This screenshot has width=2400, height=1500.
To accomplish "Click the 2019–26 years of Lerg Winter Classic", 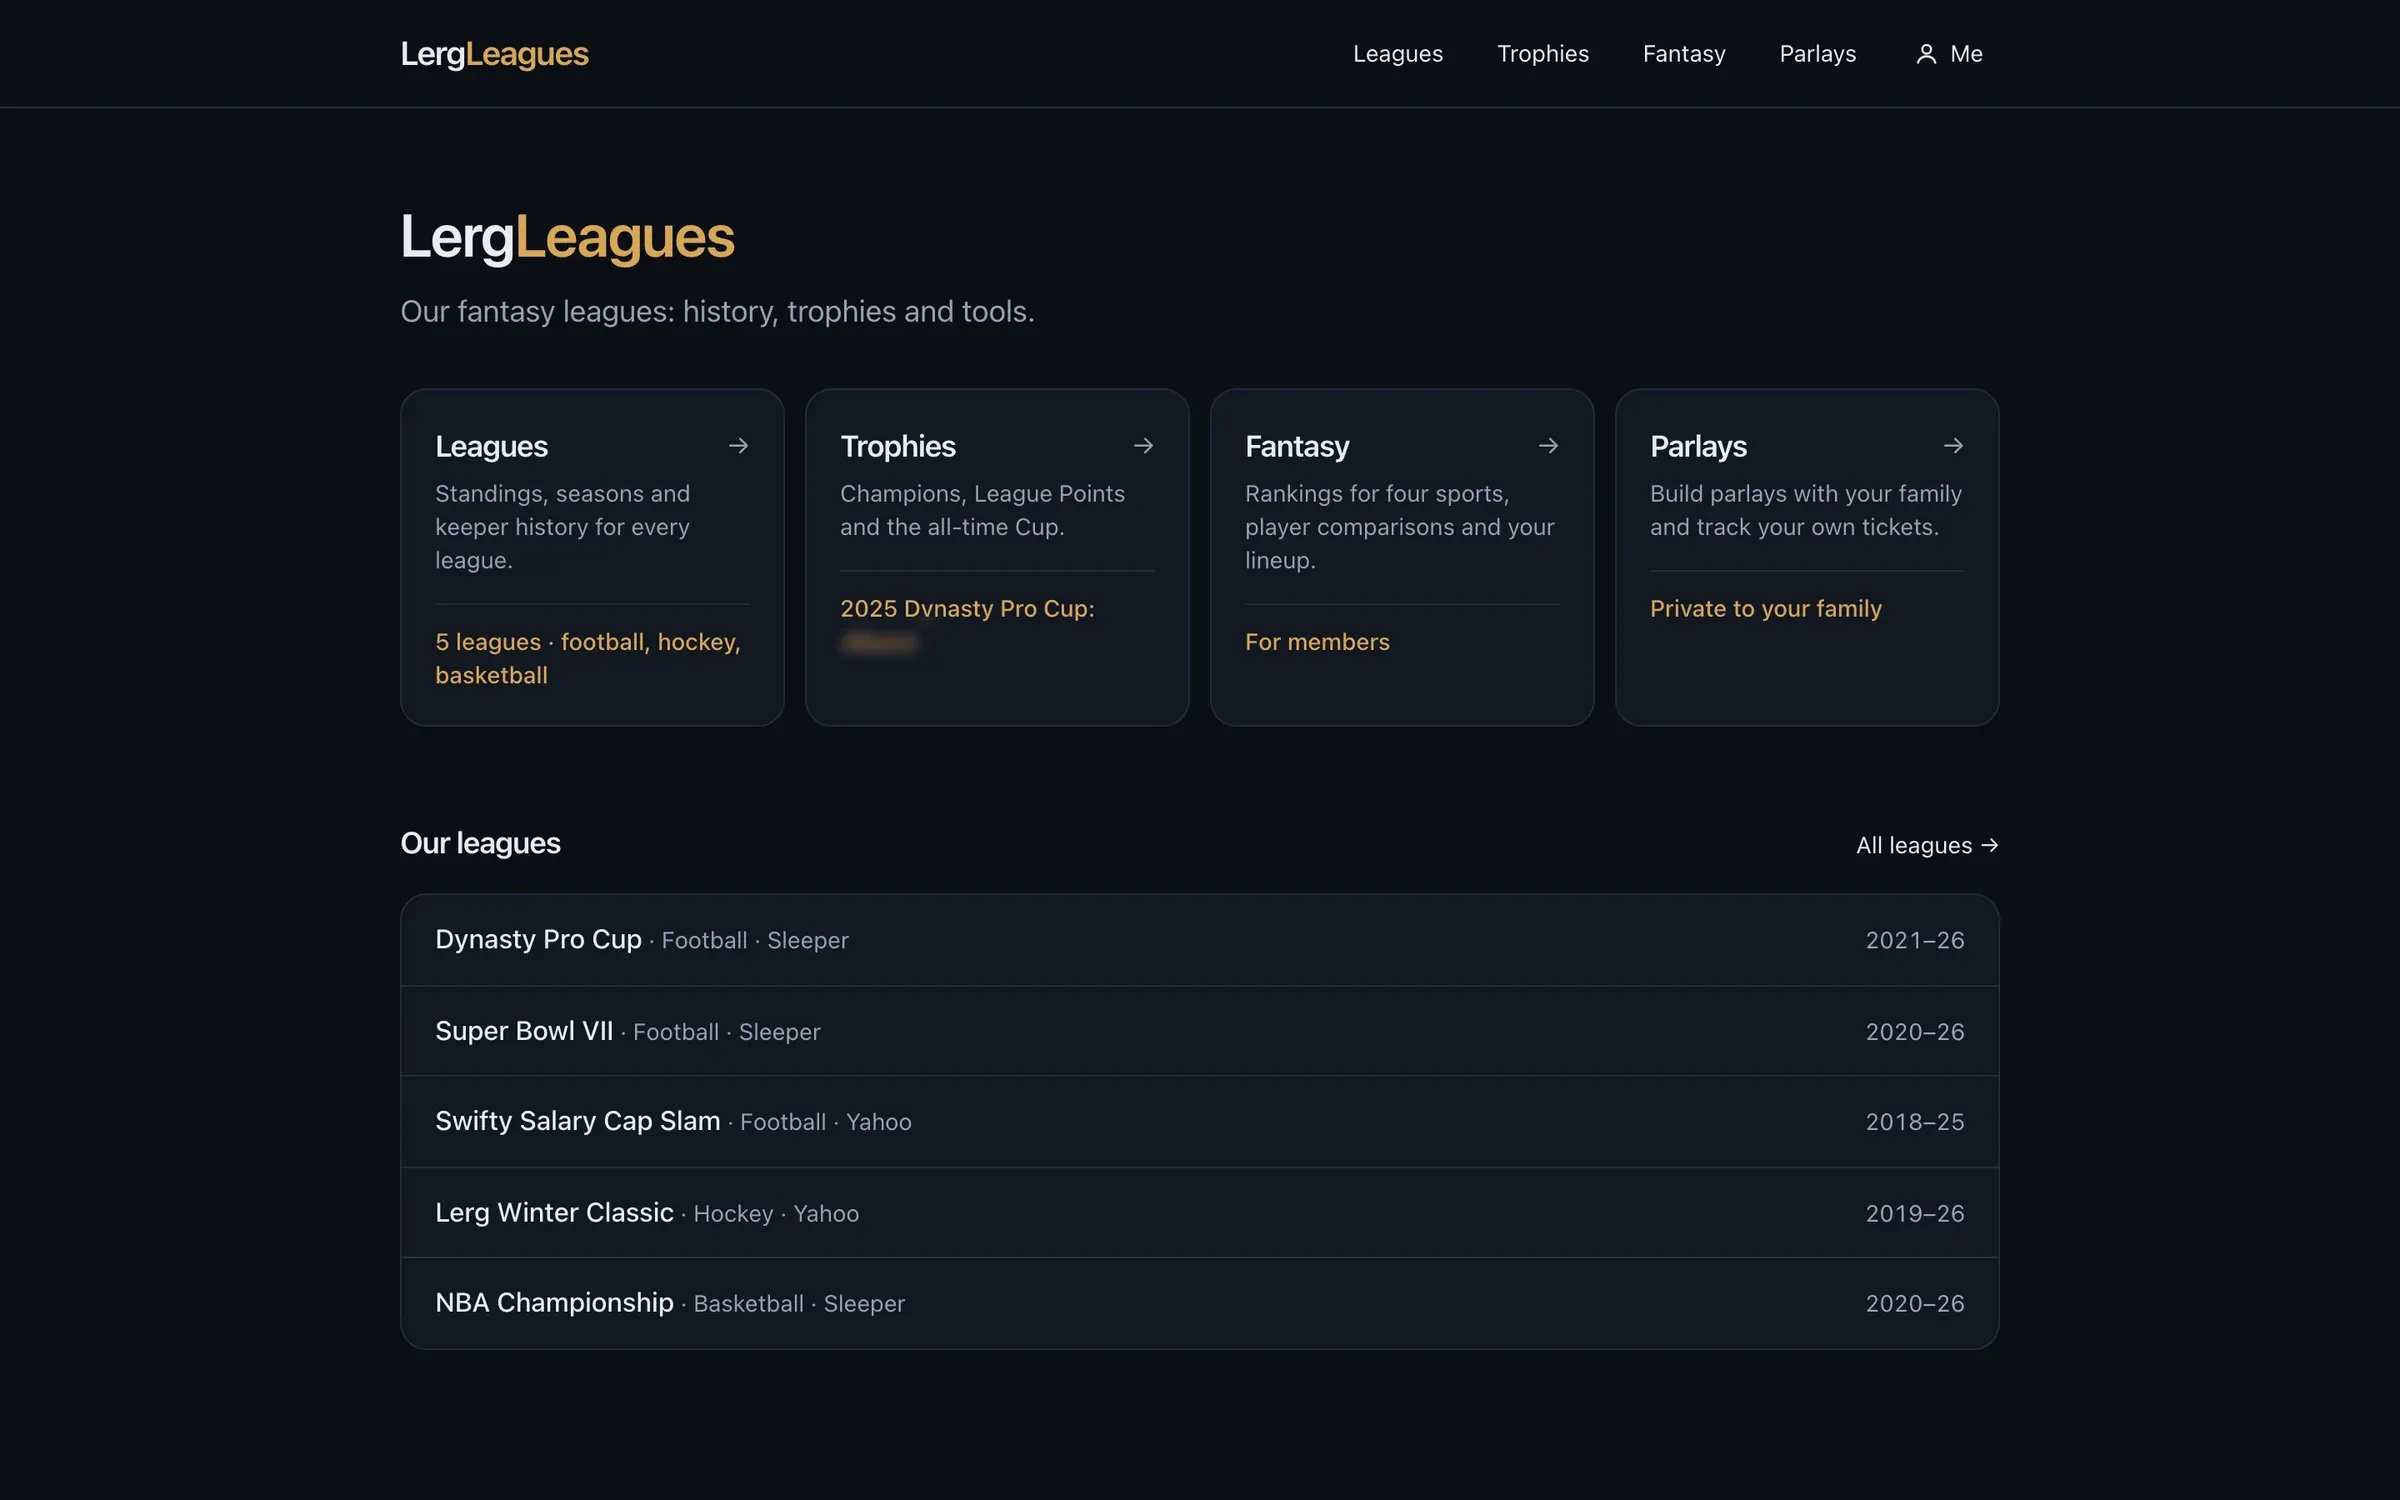I will (x=1914, y=1213).
